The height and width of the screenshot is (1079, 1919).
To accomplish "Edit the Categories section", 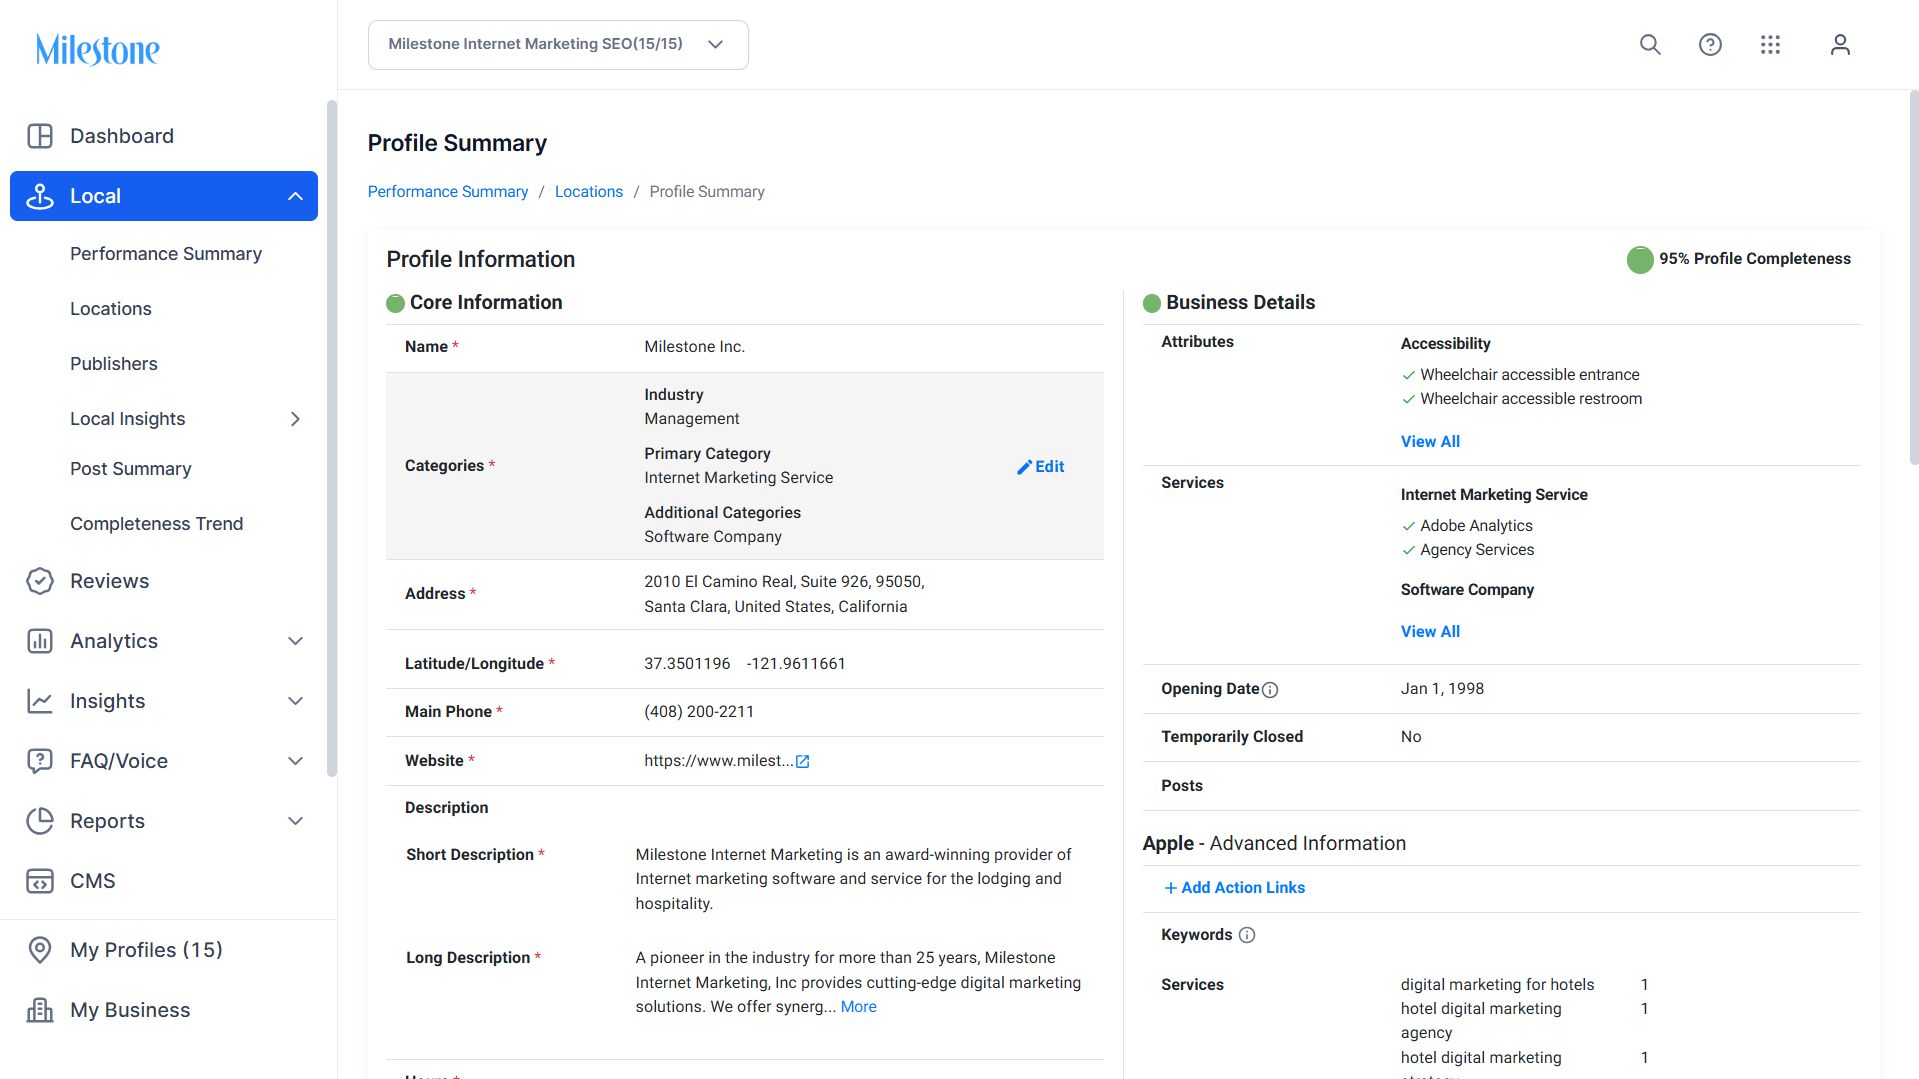I will click(1041, 467).
